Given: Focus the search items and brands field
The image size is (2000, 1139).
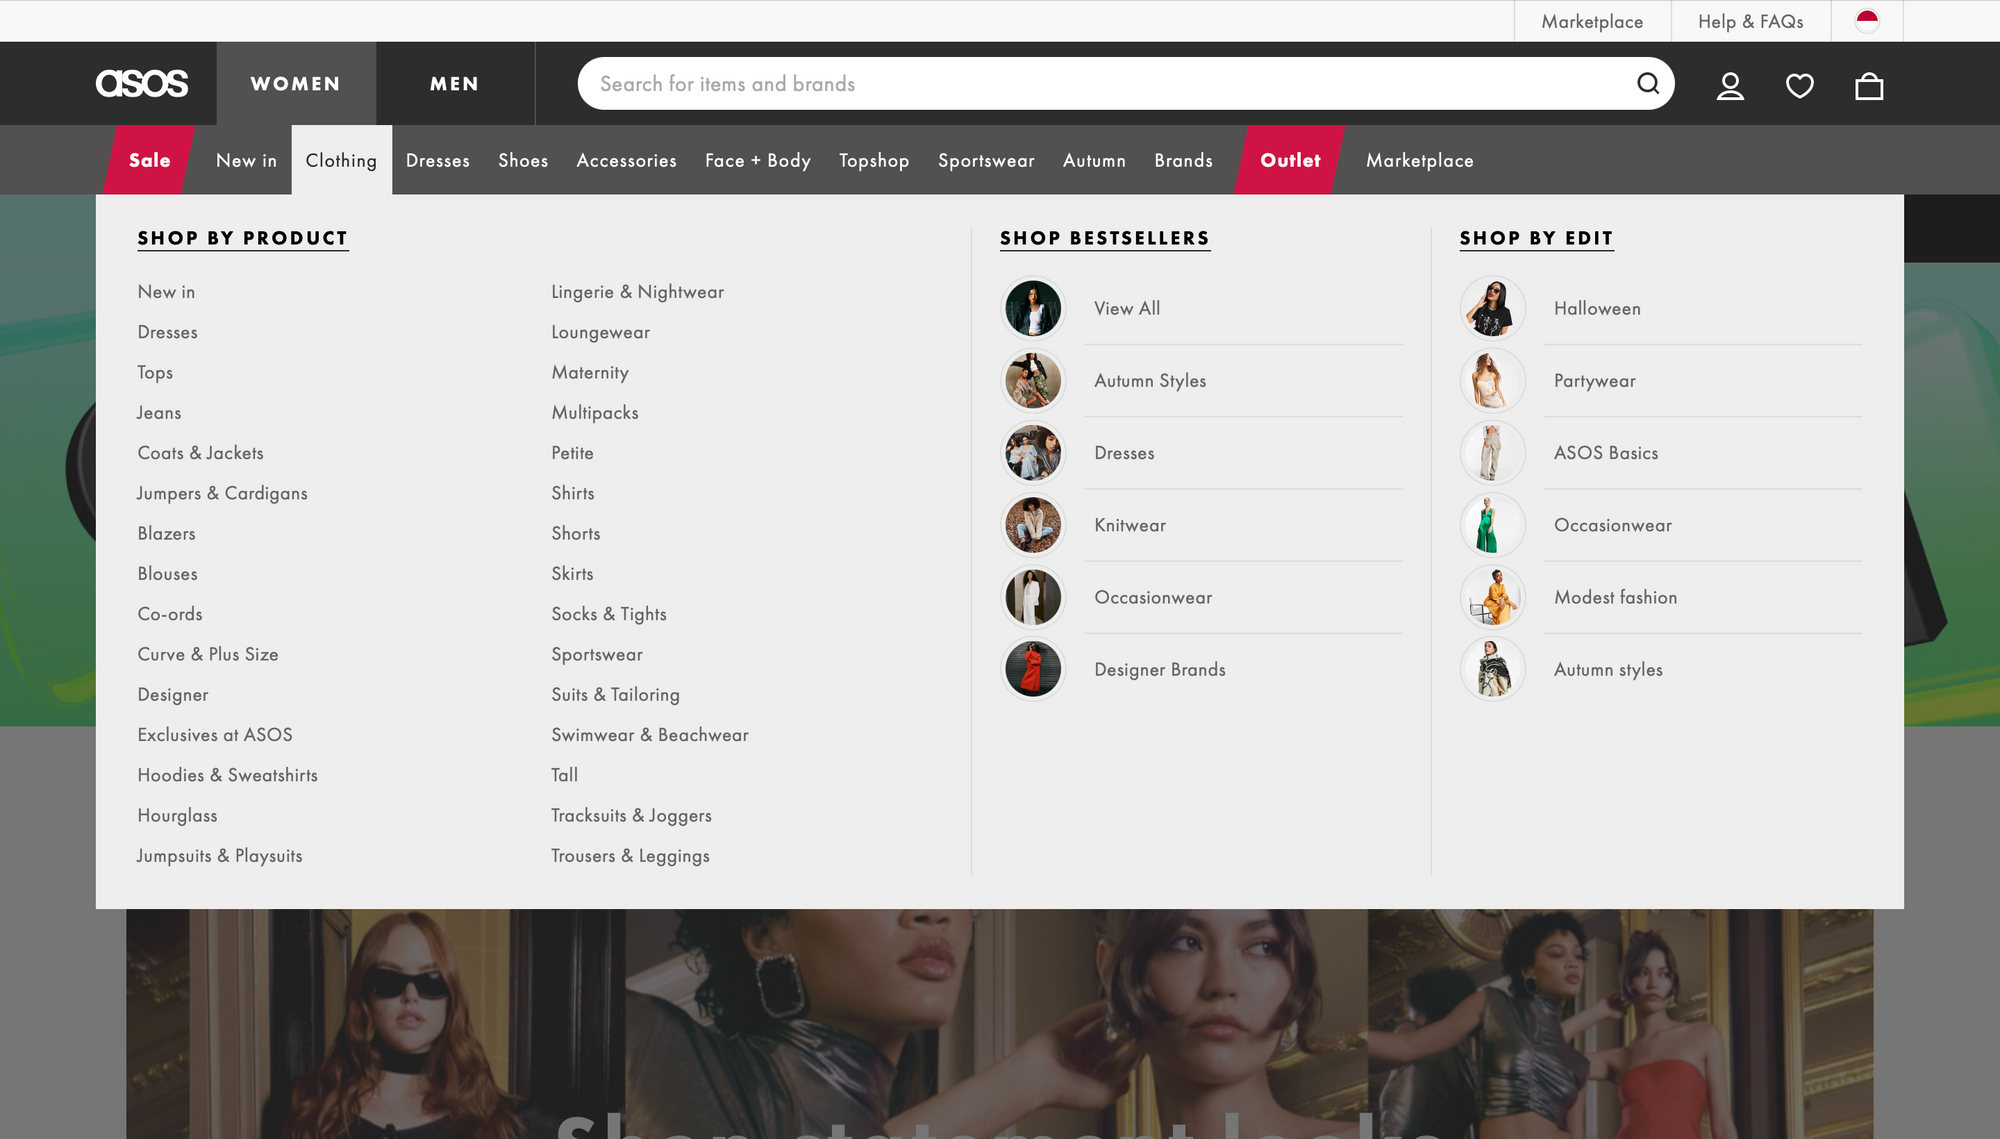Looking at the screenshot, I should click(x=1100, y=84).
